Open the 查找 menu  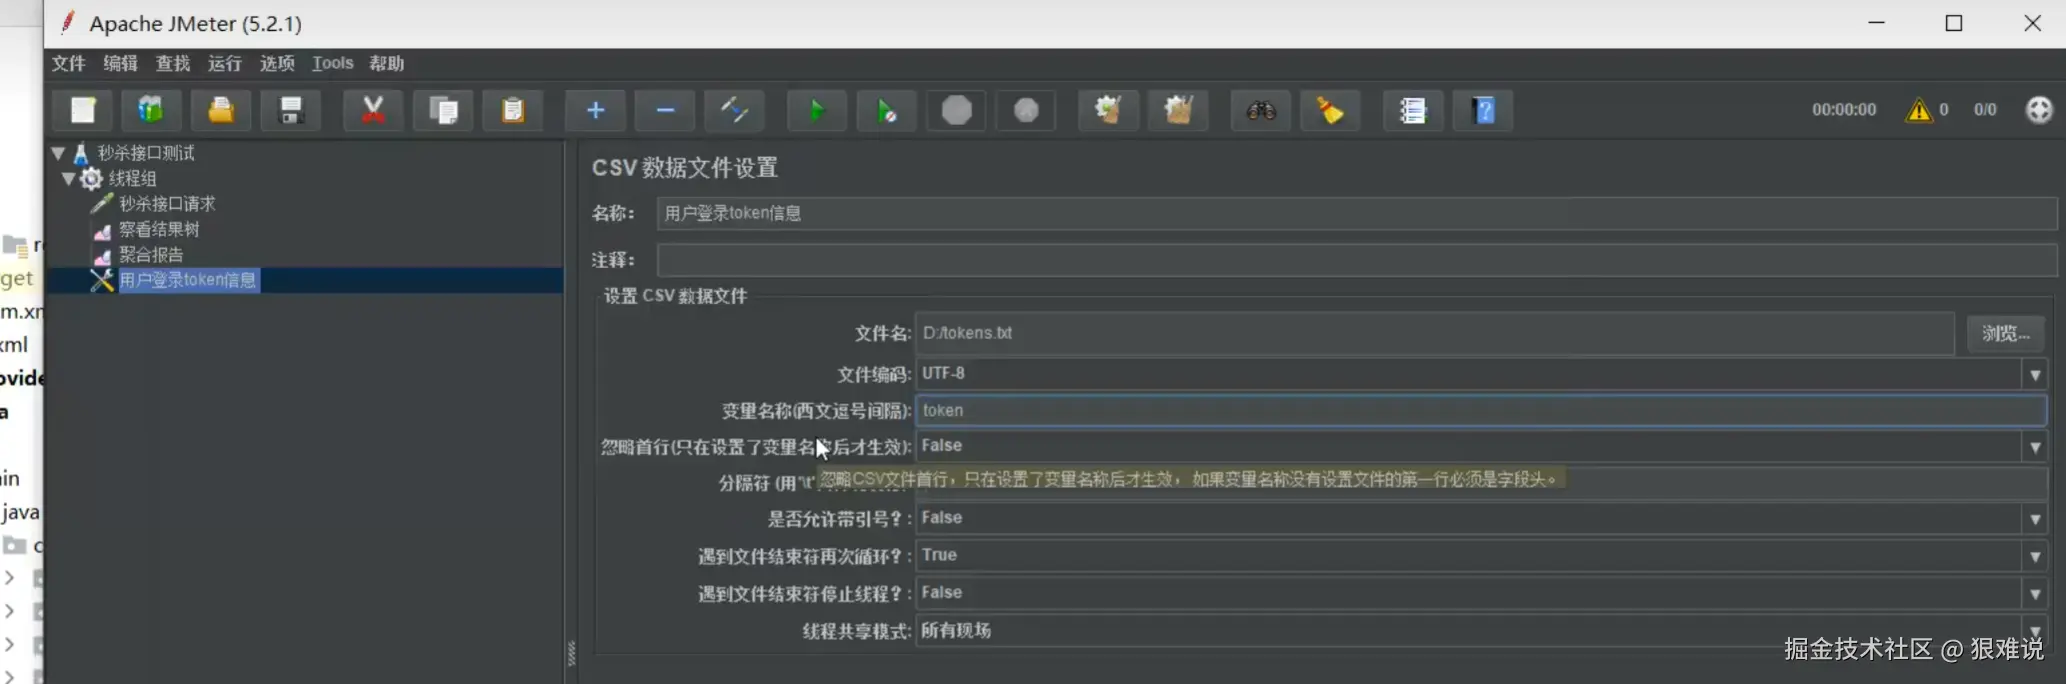173,63
